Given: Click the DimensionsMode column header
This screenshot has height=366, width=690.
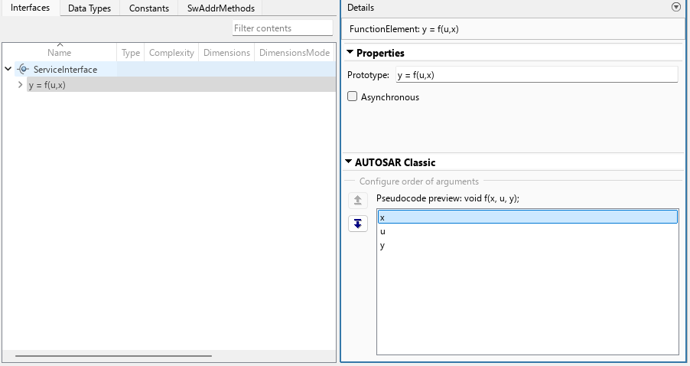Looking at the screenshot, I should pos(294,52).
